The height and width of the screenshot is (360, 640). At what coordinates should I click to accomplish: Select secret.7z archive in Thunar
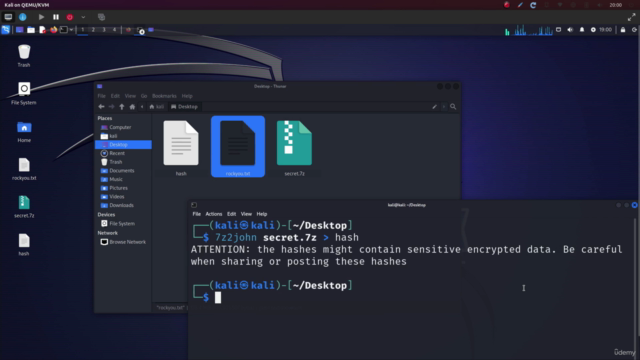tap(294, 148)
